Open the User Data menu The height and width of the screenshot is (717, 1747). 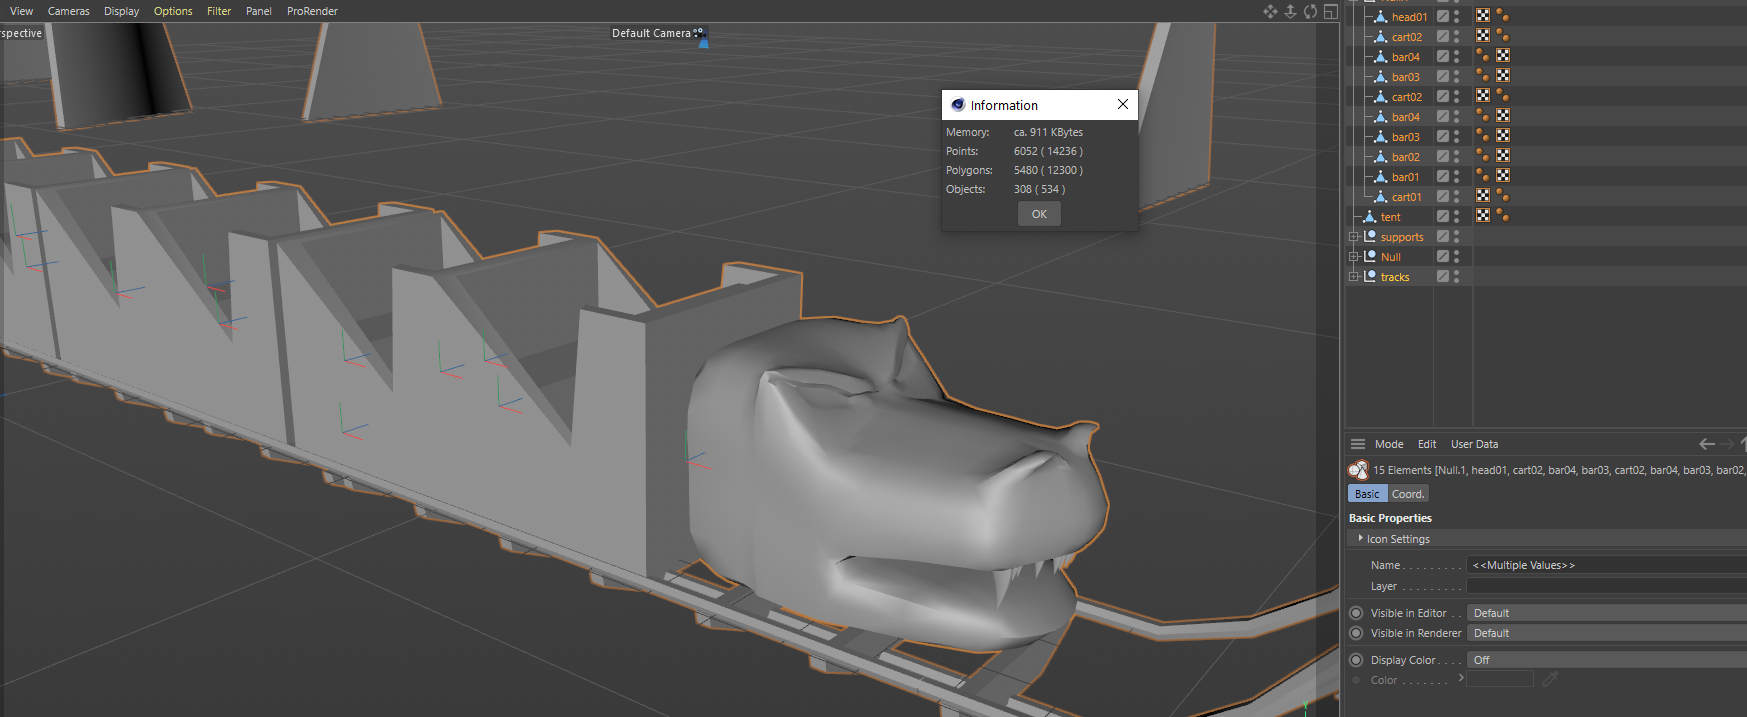point(1474,444)
